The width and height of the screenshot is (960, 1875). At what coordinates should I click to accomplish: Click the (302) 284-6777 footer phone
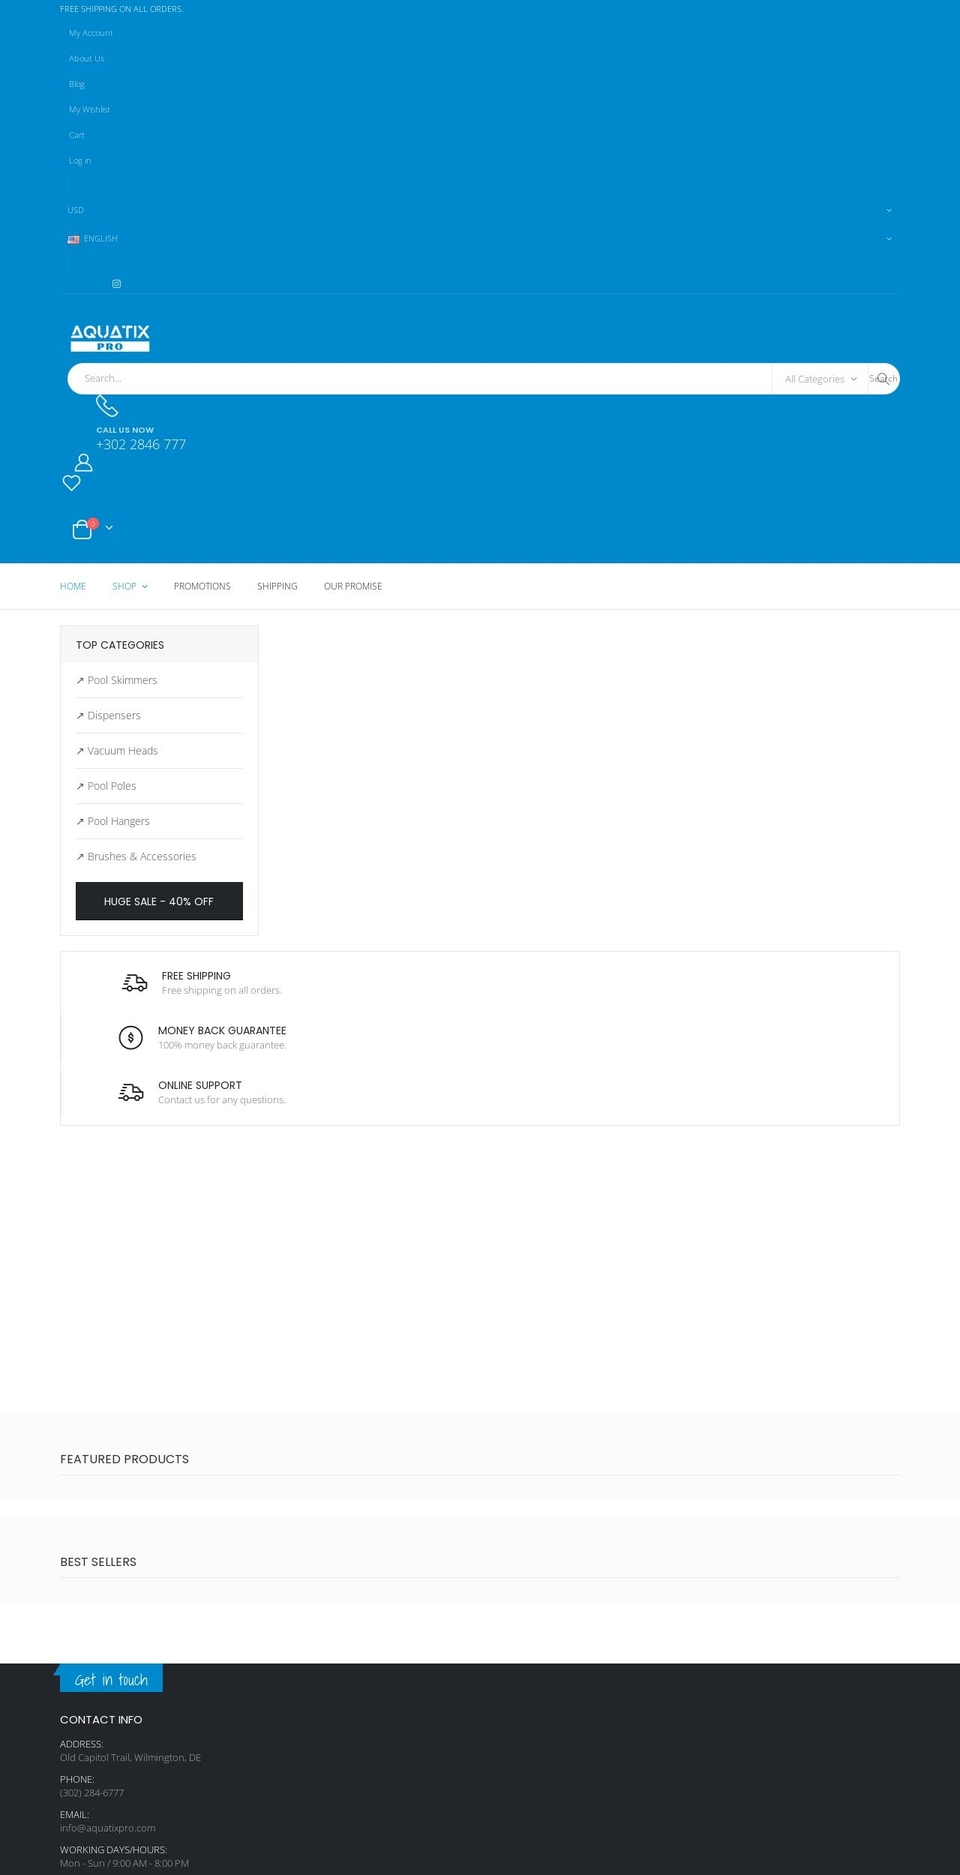pyautogui.click(x=92, y=1793)
